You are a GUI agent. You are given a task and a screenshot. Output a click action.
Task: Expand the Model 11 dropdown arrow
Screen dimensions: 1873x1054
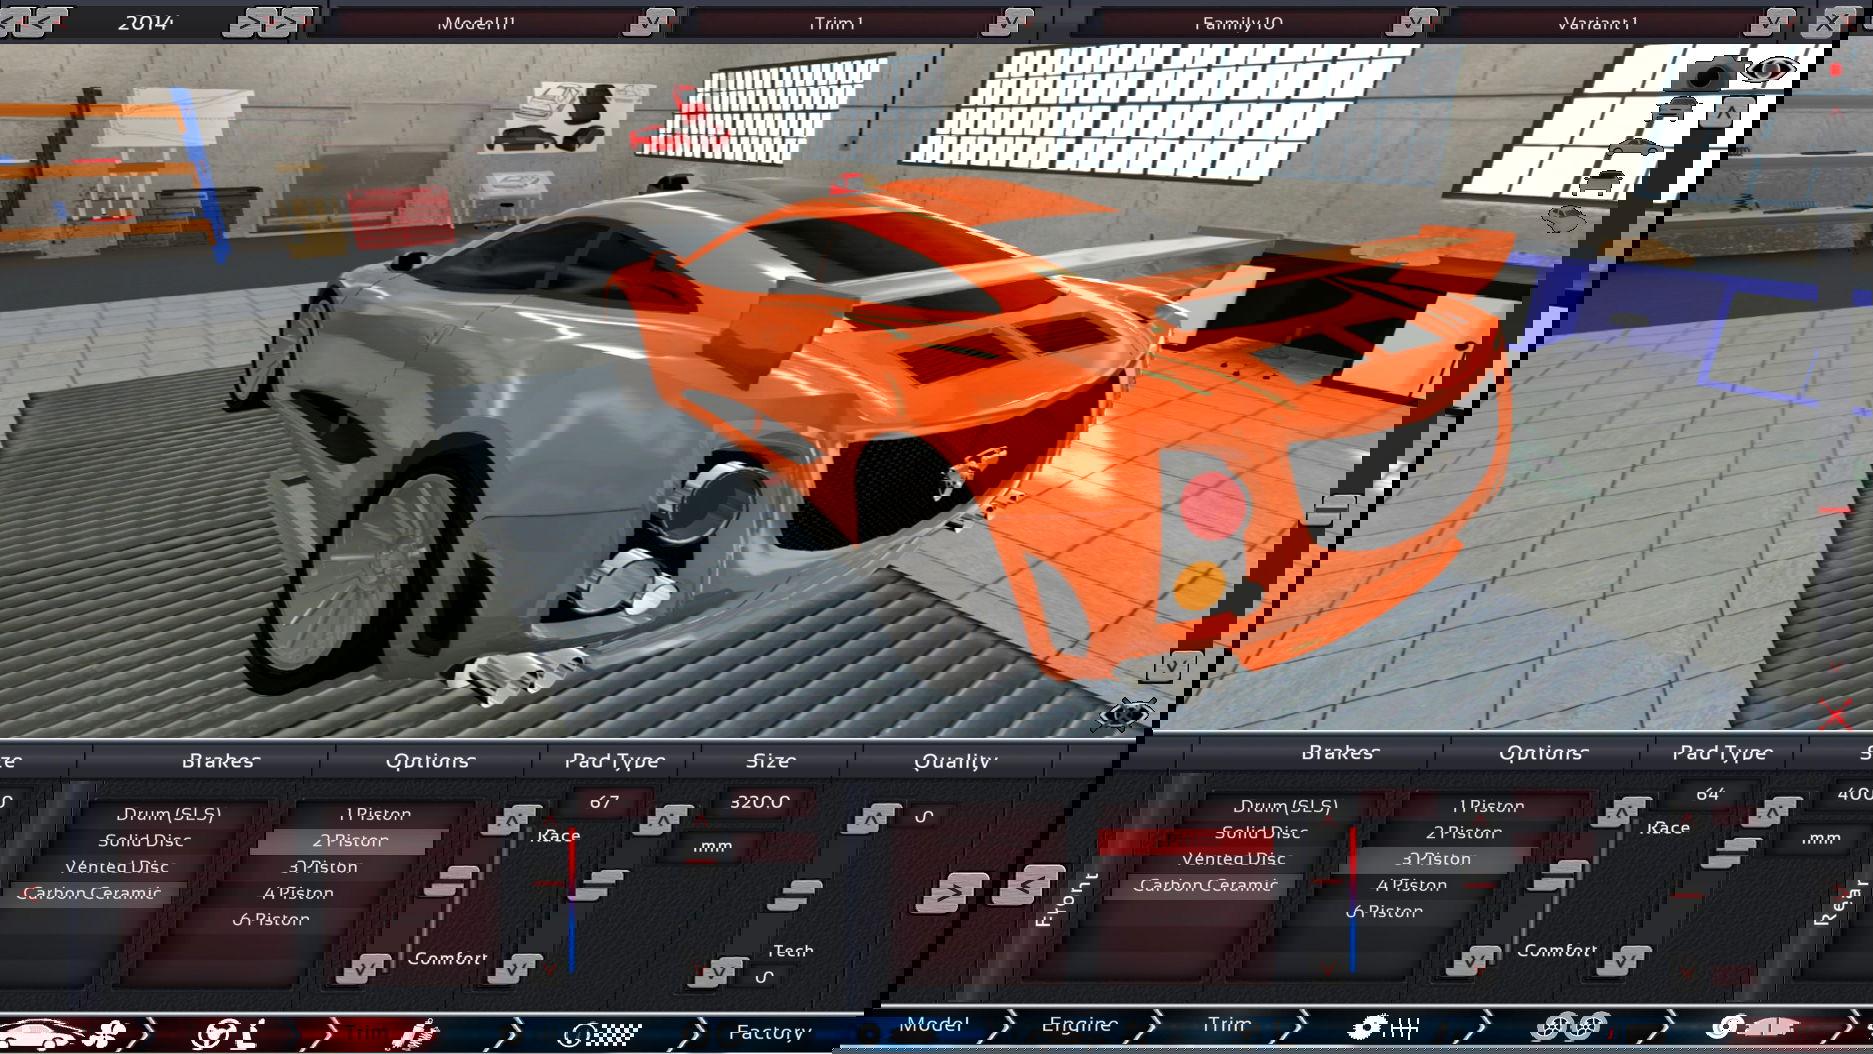[655, 22]
